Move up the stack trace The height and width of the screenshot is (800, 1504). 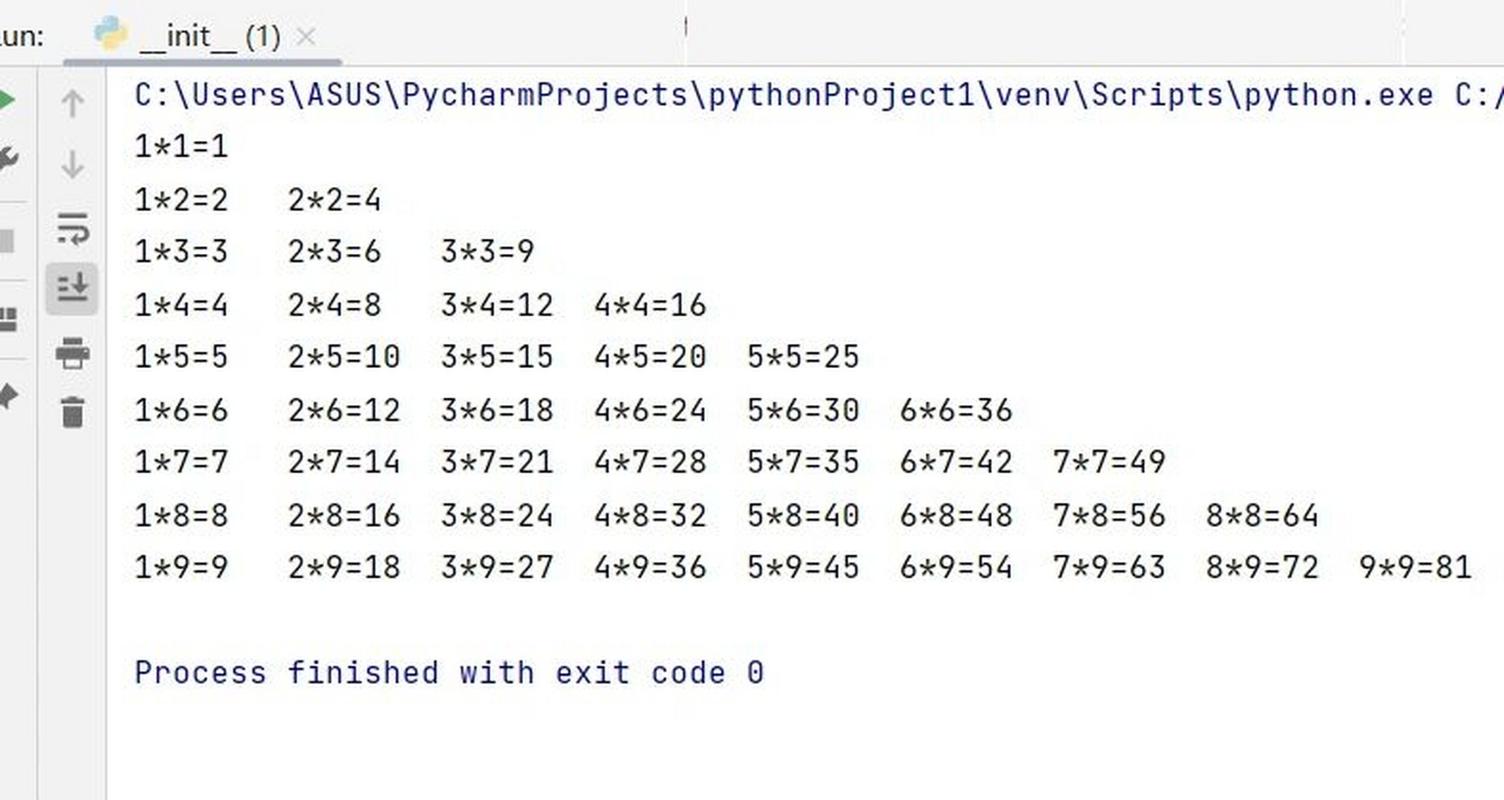[72, 103]
